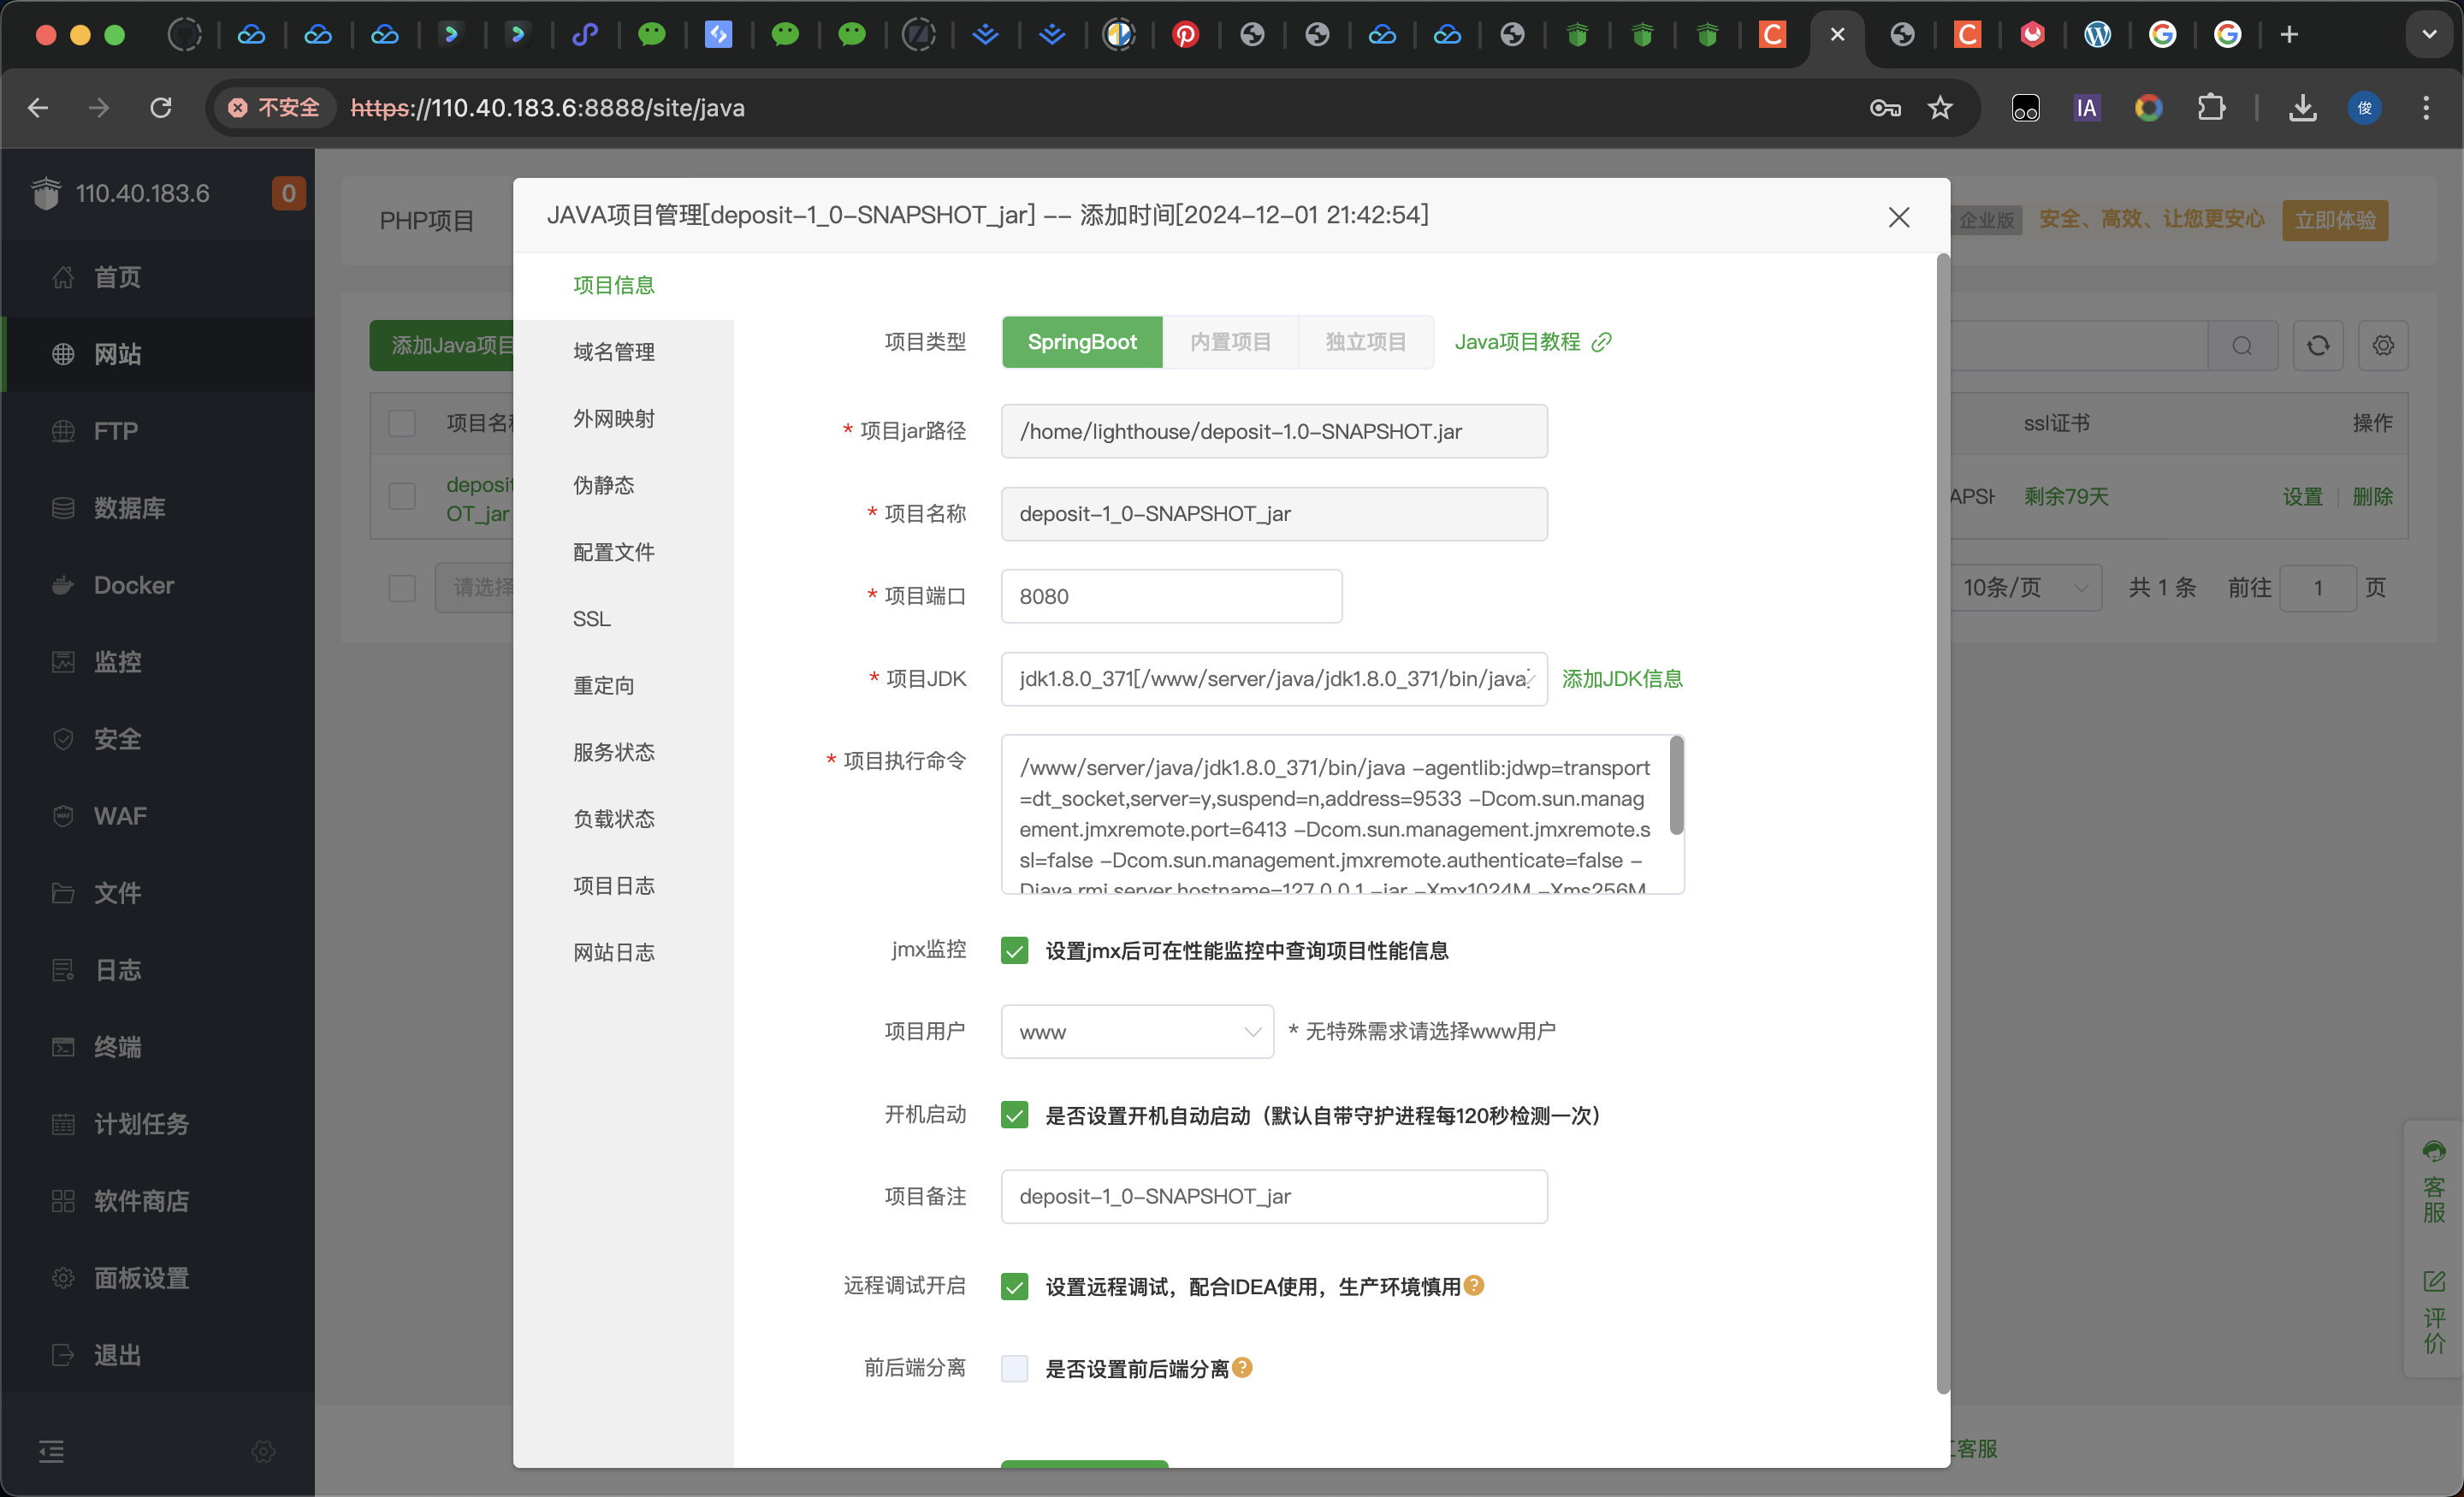Open the 网站日志 tab

pos(614,953)
